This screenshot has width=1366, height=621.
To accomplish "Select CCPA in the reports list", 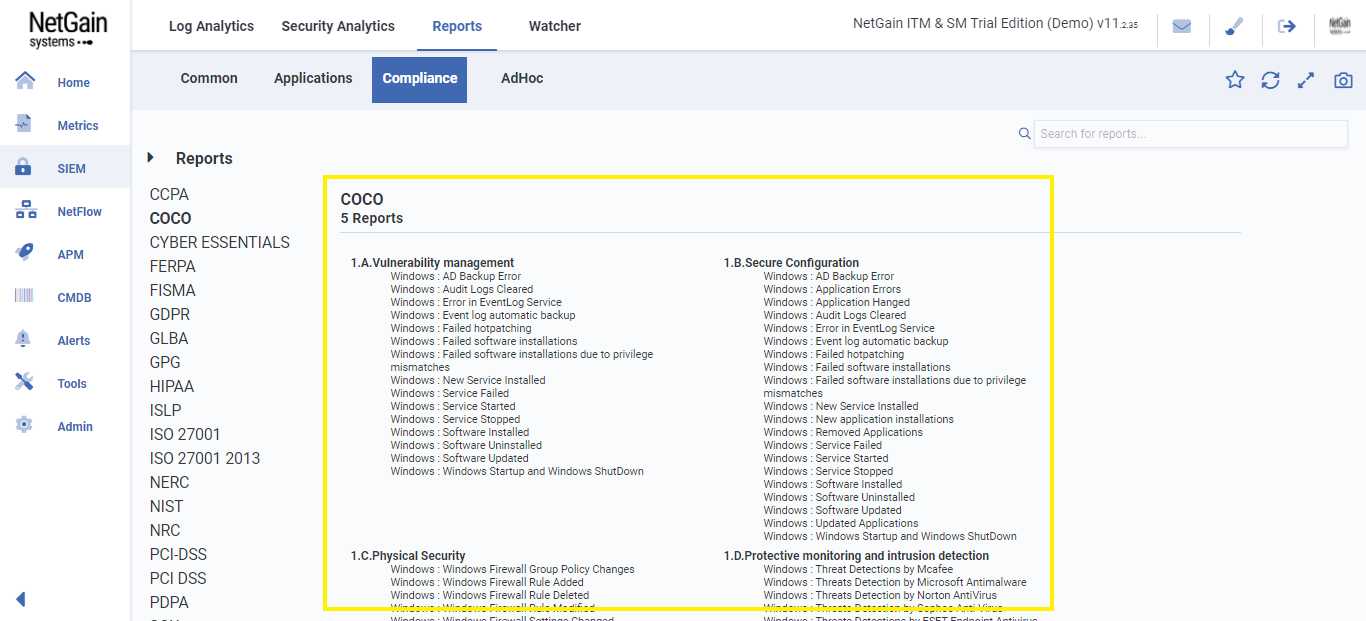I will coord(169,194).
